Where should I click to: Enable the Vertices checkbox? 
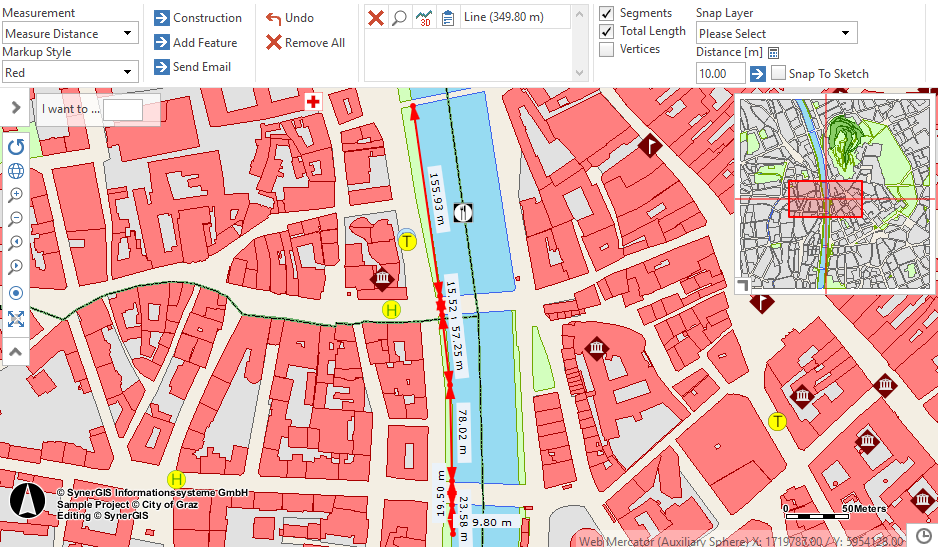point(606,49)
